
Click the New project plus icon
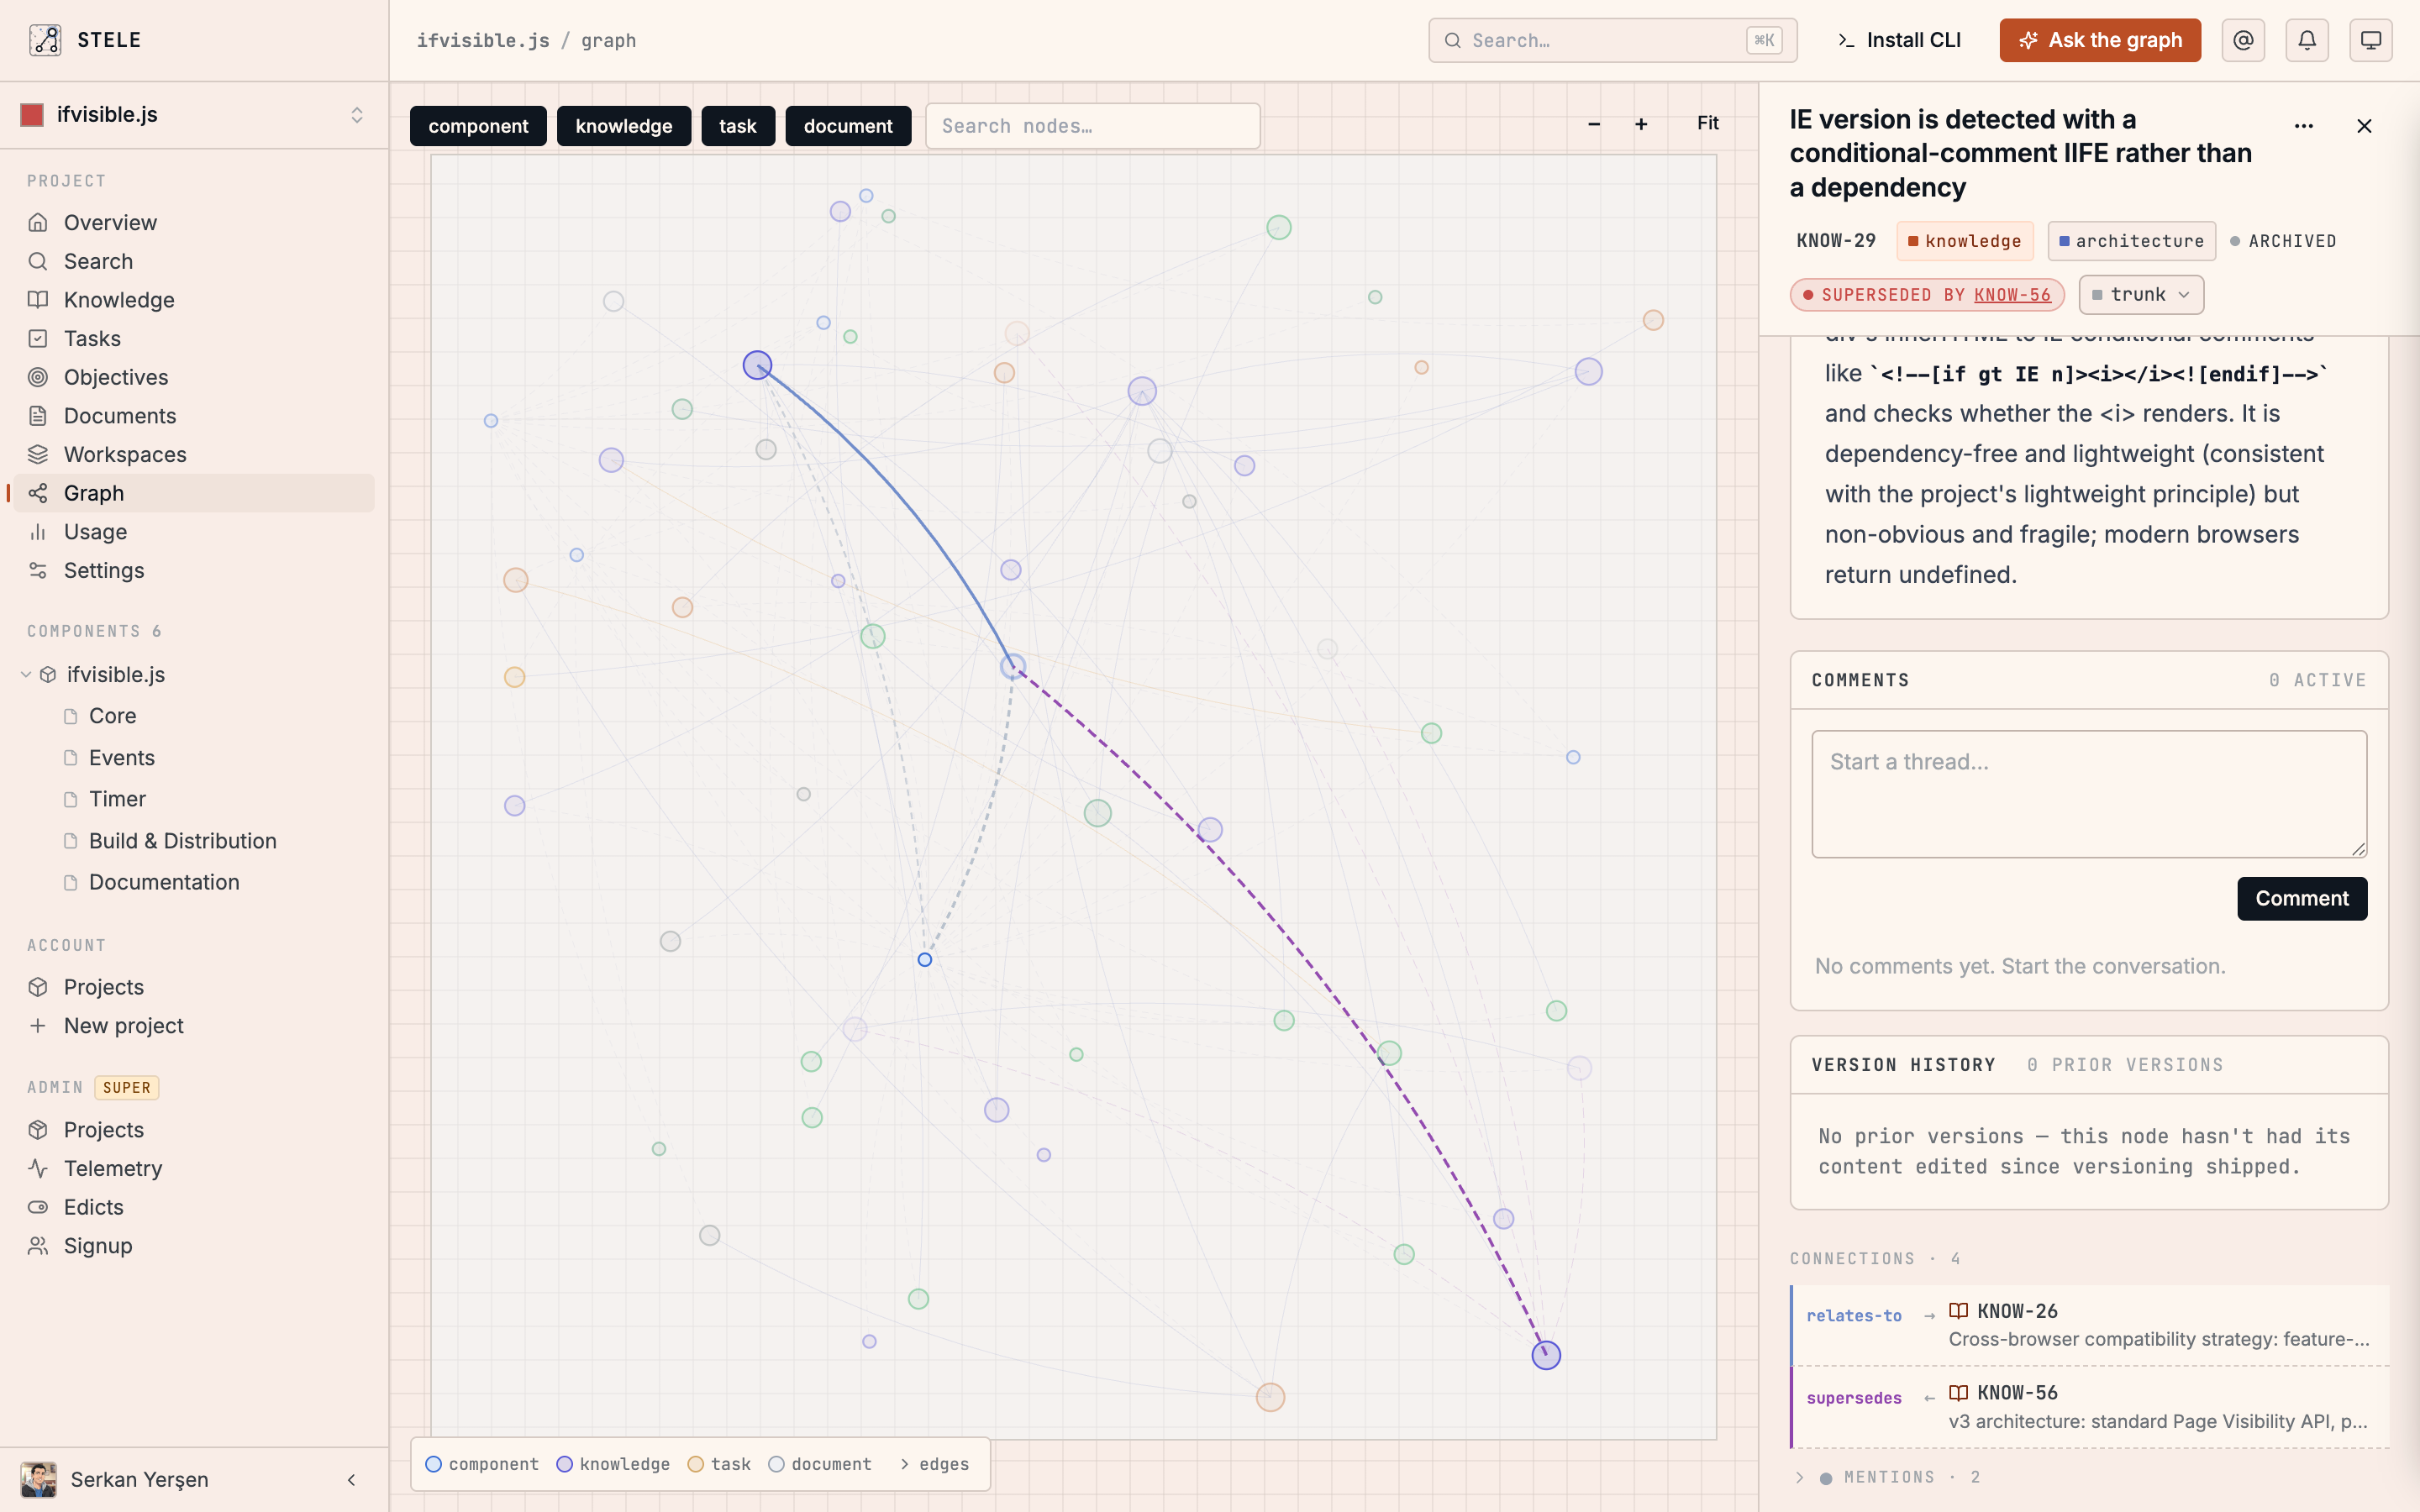pos(38,1026)
